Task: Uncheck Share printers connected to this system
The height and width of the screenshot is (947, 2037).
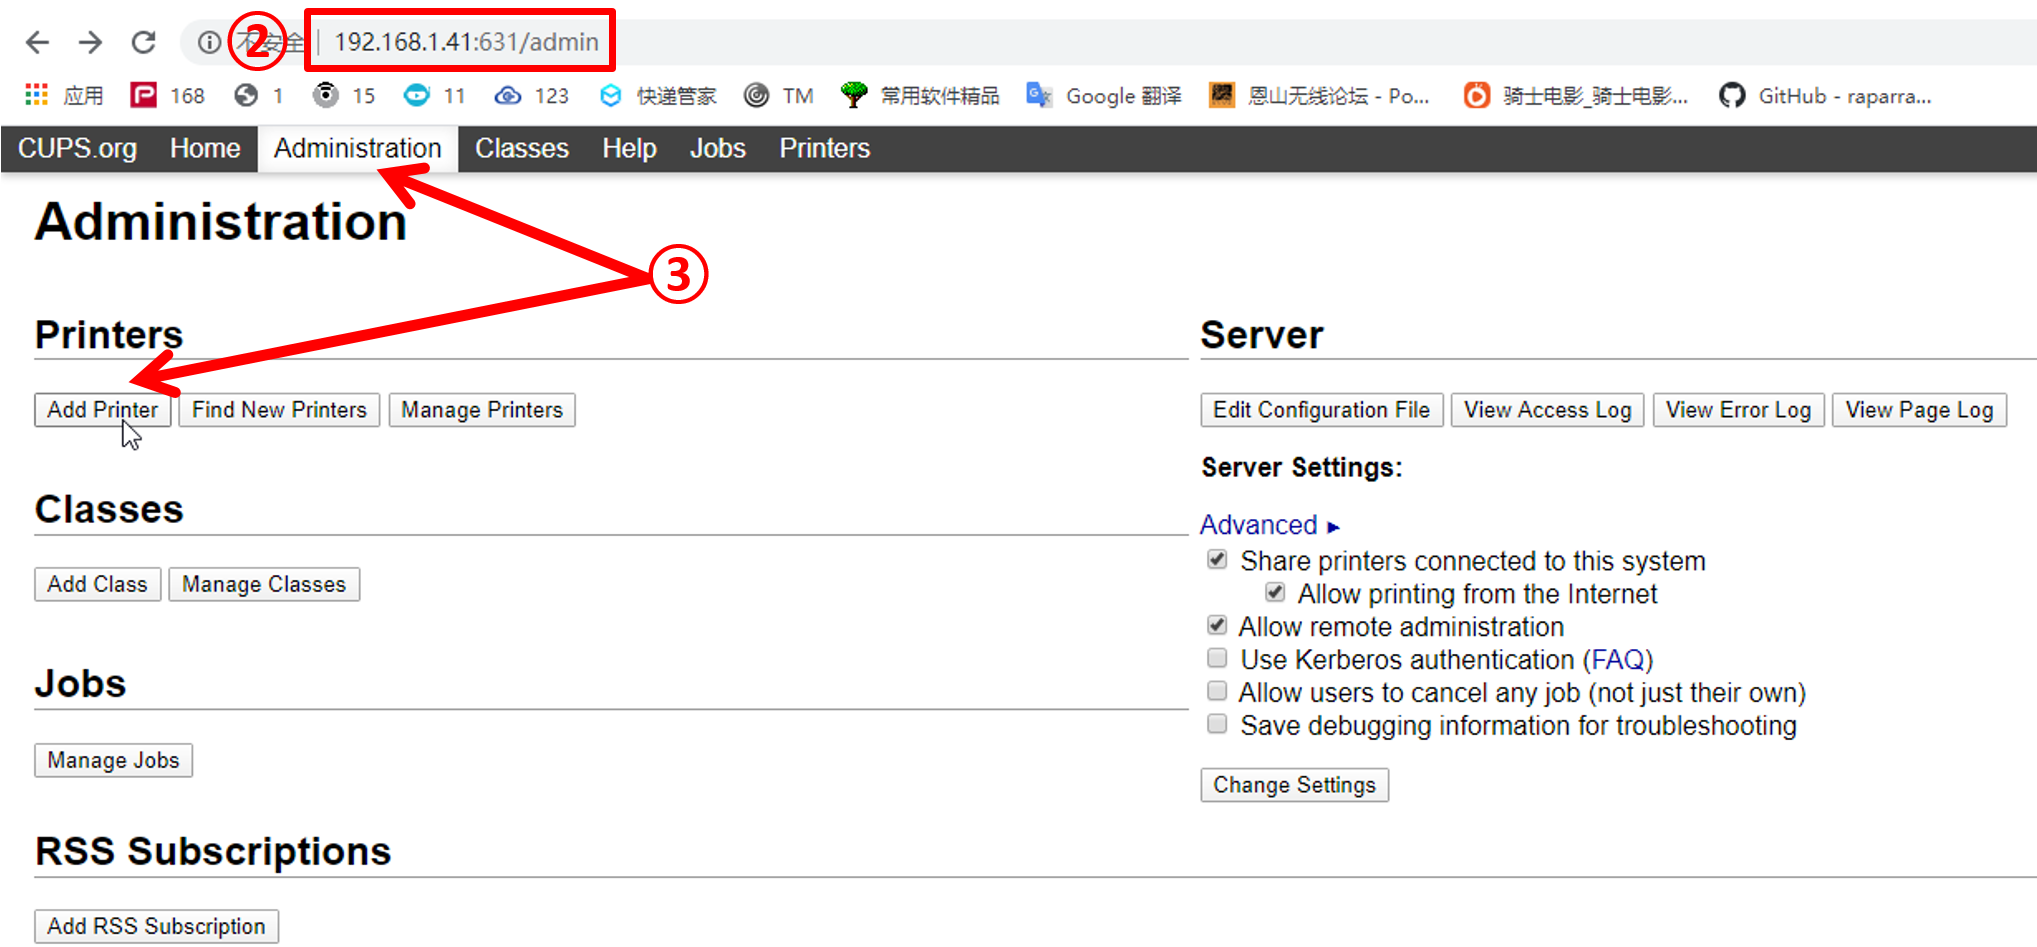Action: (1217, 559)
